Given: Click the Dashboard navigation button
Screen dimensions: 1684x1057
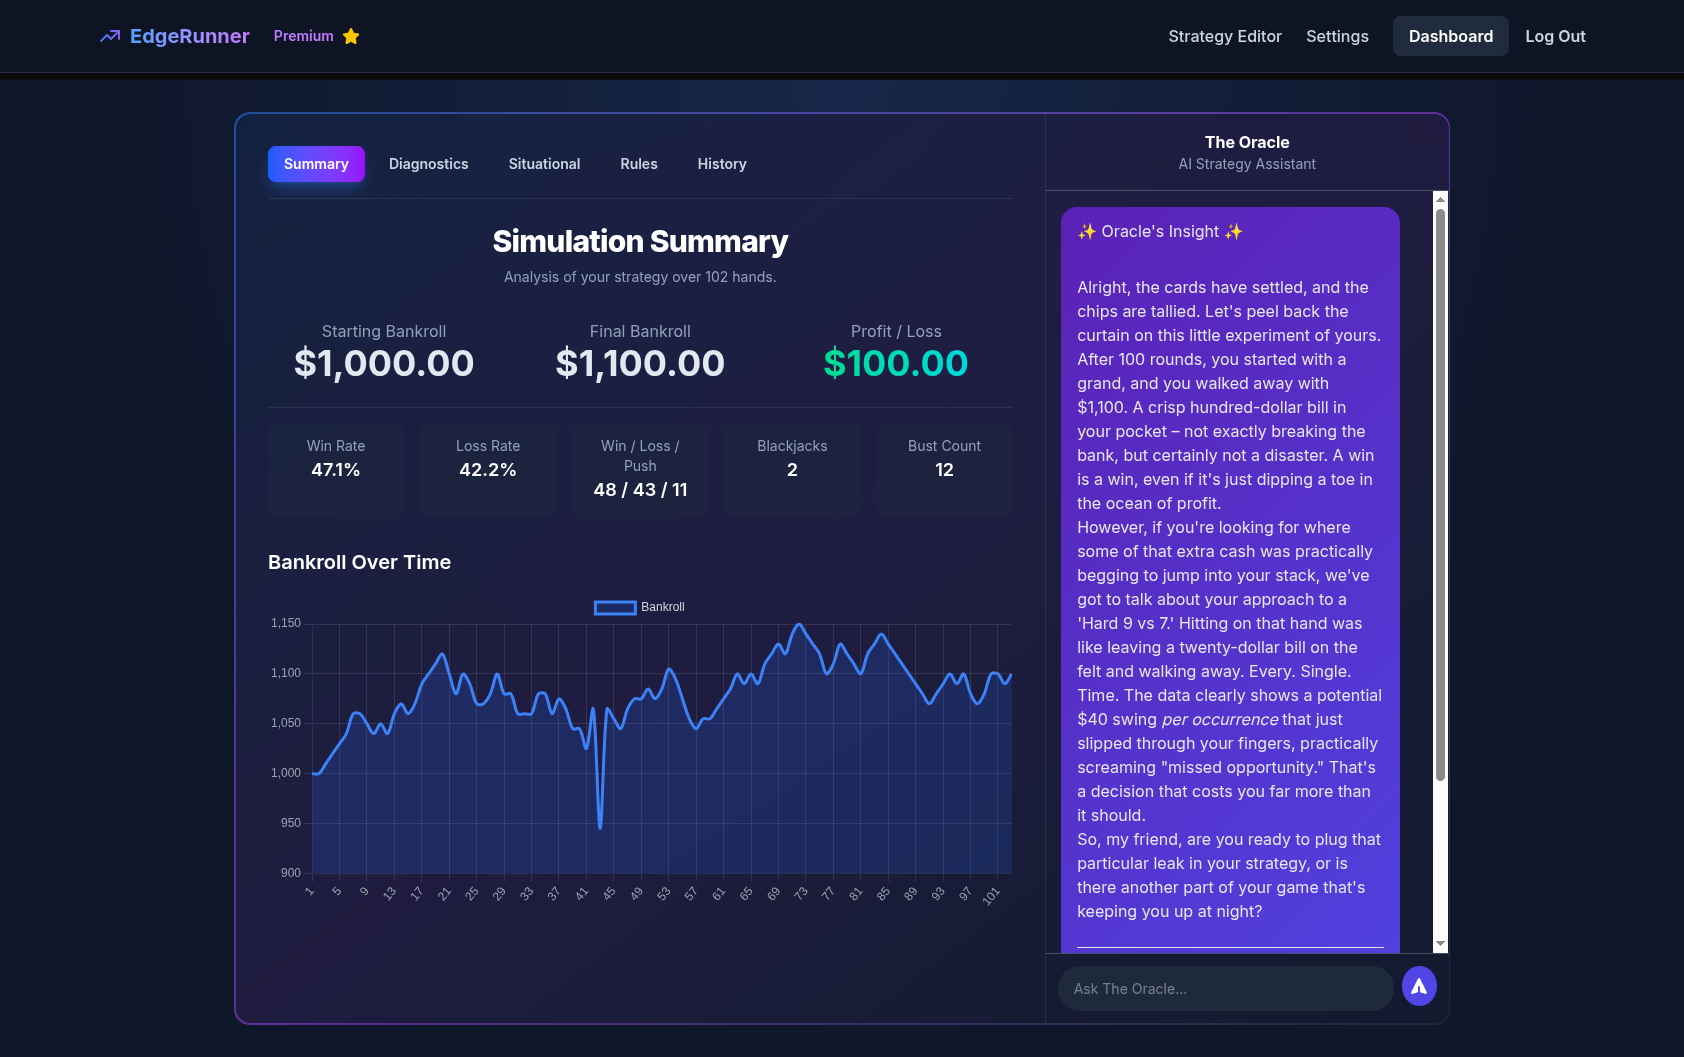Looking at the screenshot, I should click(x=1450, y=37).
